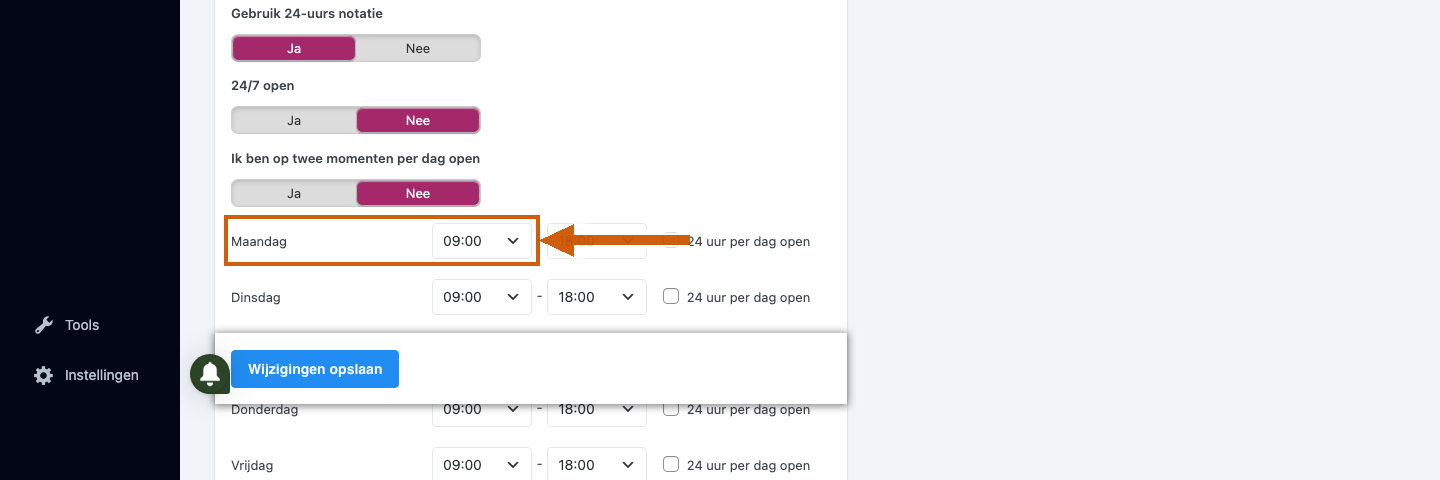Open Dinsdag closing time 18:00 dropdown
This screenshot has height=480, width=1440.
coord(597,297)
